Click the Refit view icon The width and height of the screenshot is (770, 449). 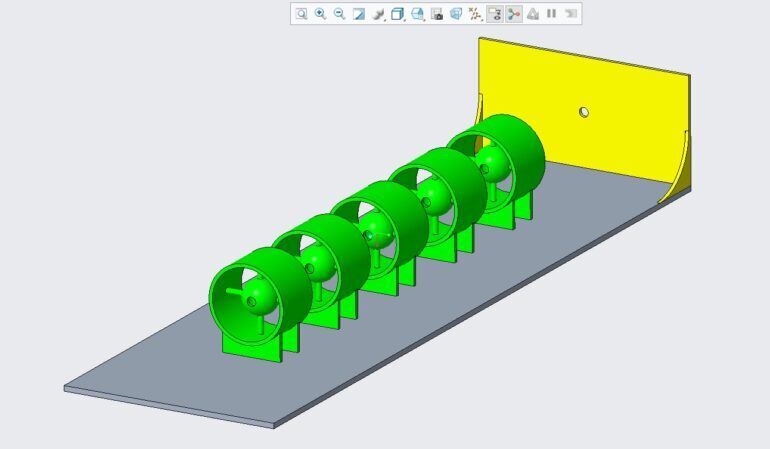coord(301,14)
